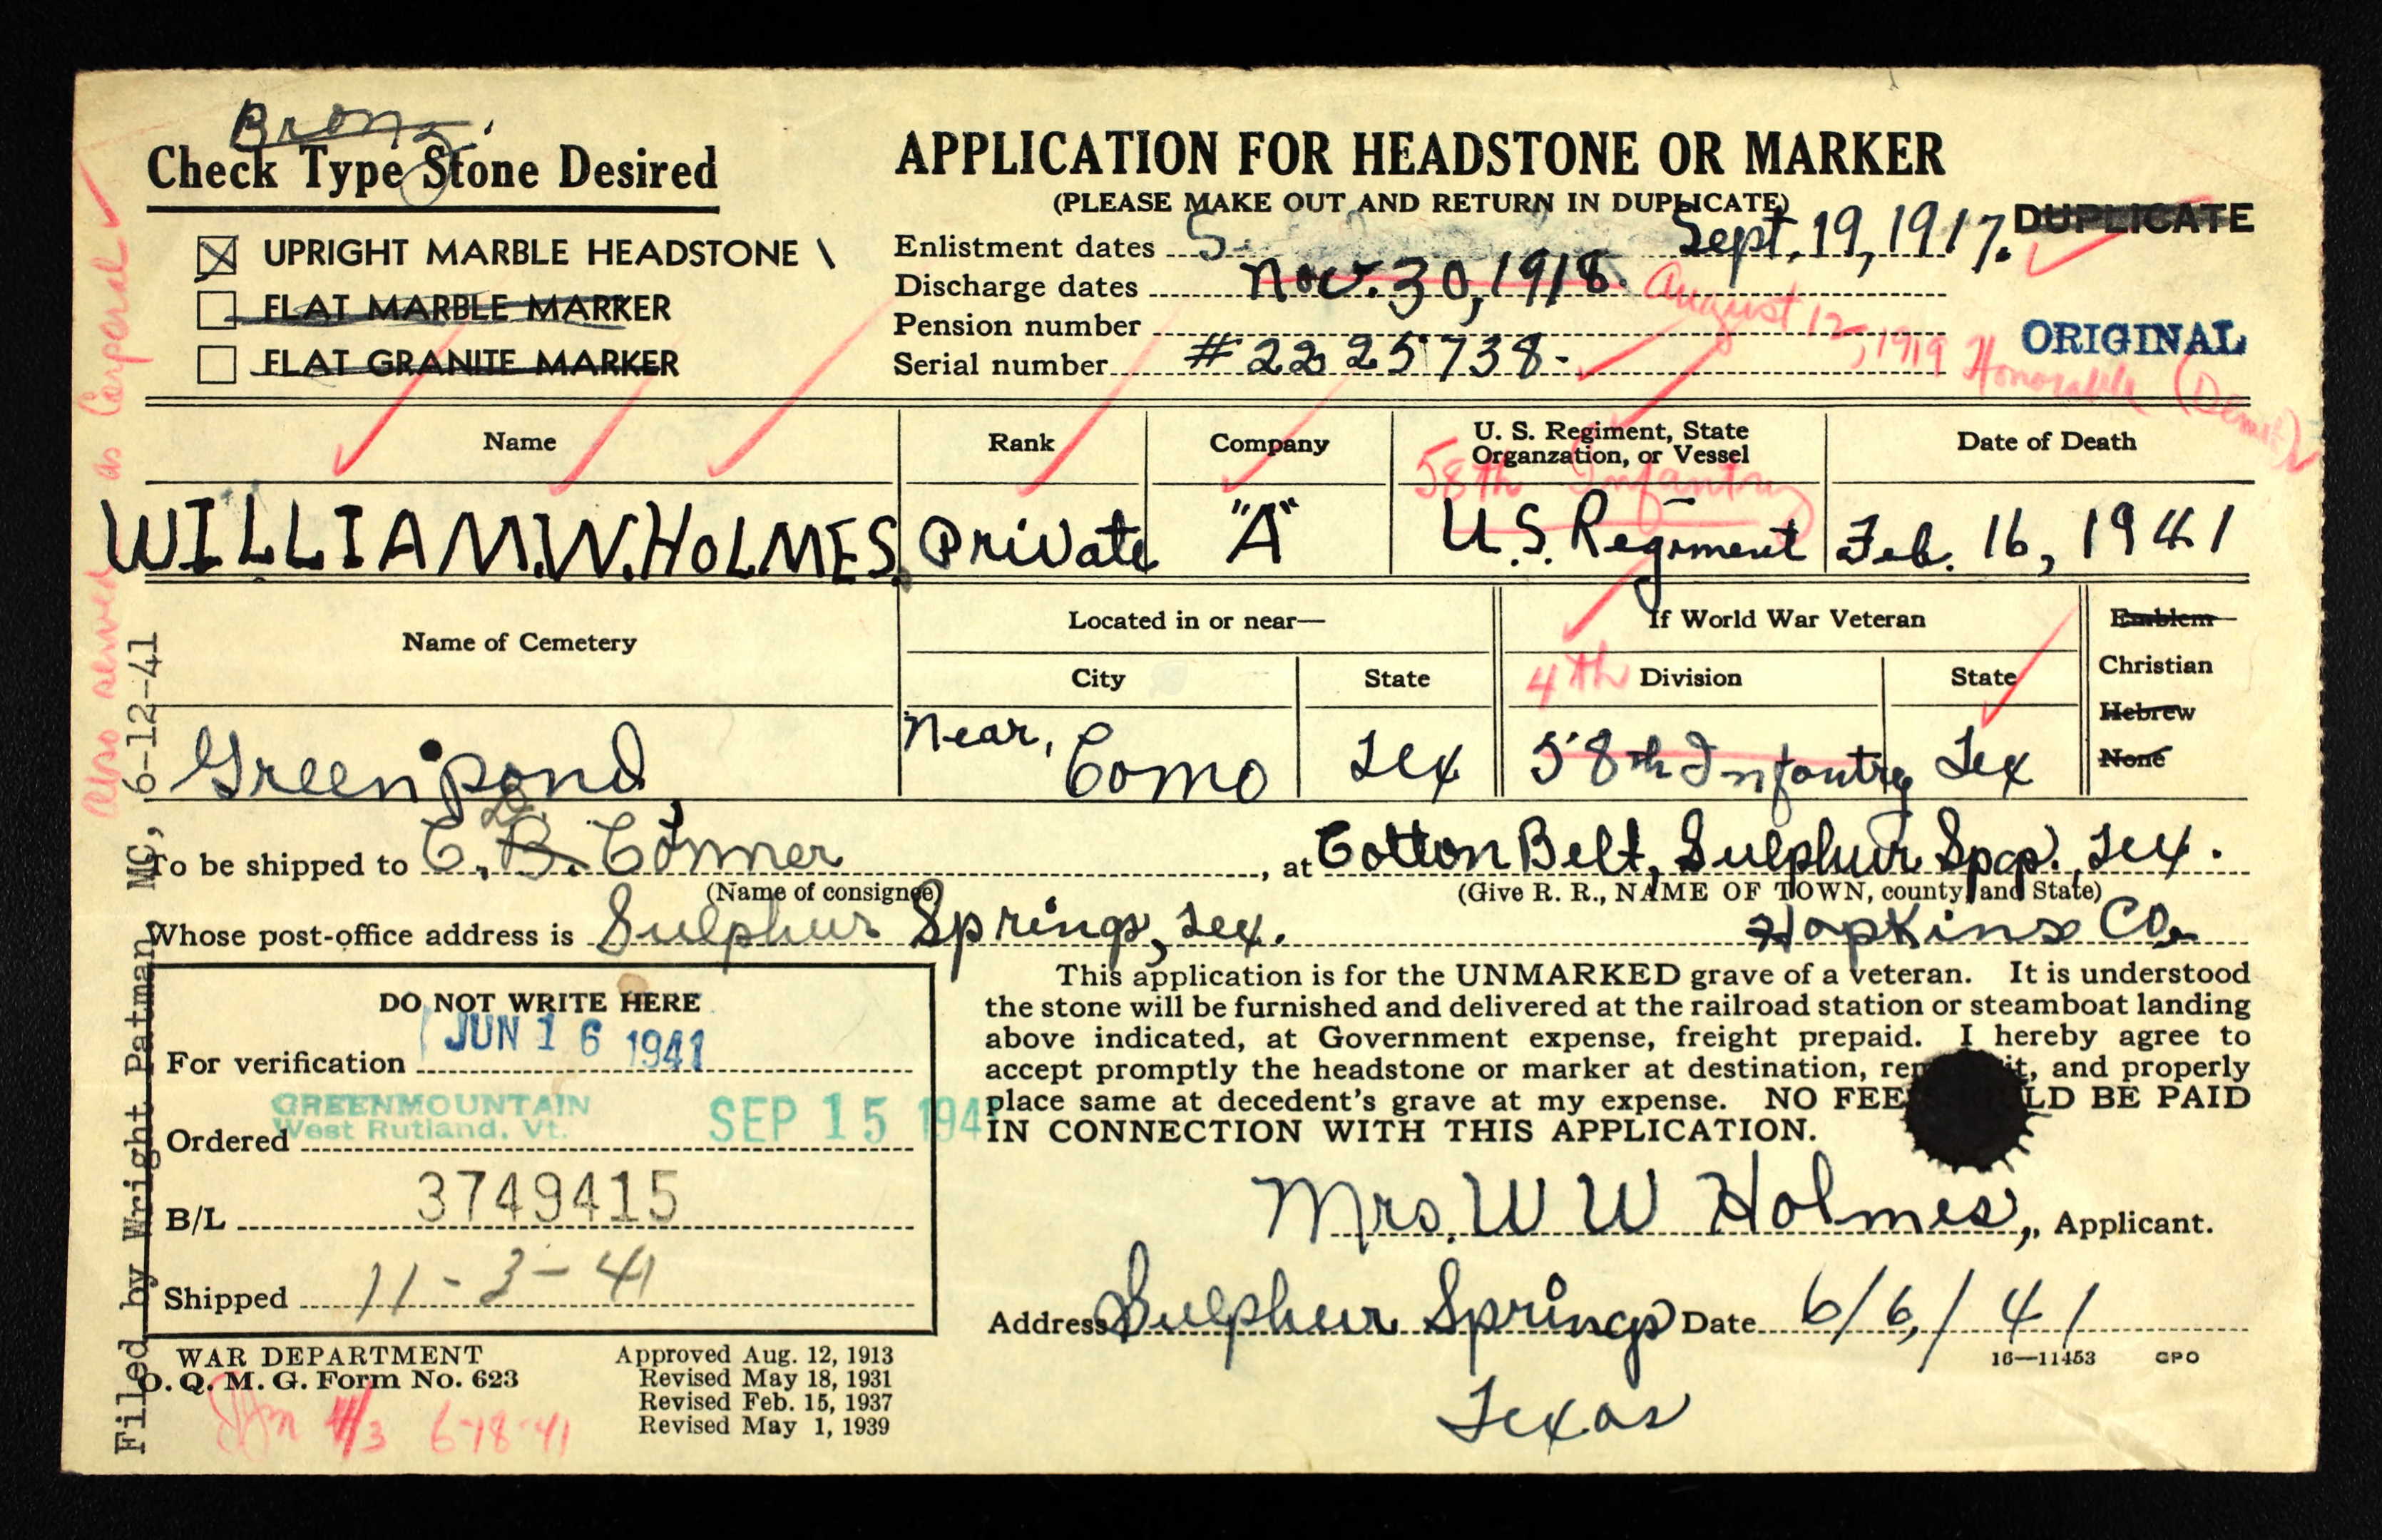
Task: Tick the Flat Marble Marker checkbox
Action: tap(216, 309)
